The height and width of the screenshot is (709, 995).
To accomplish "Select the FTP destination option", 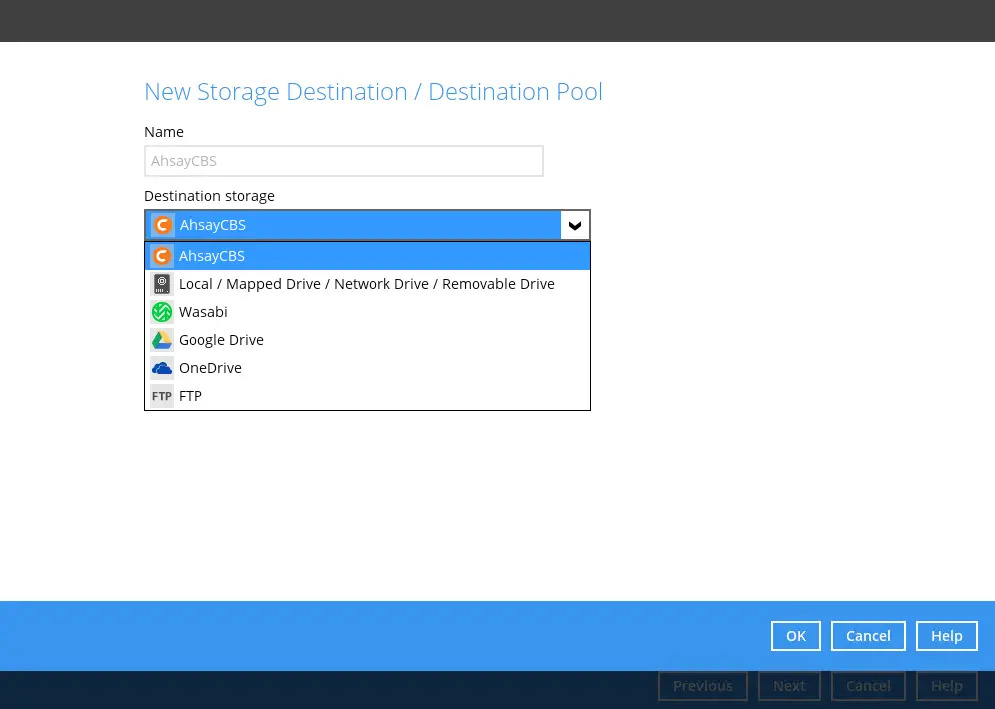I will (190, 396).
